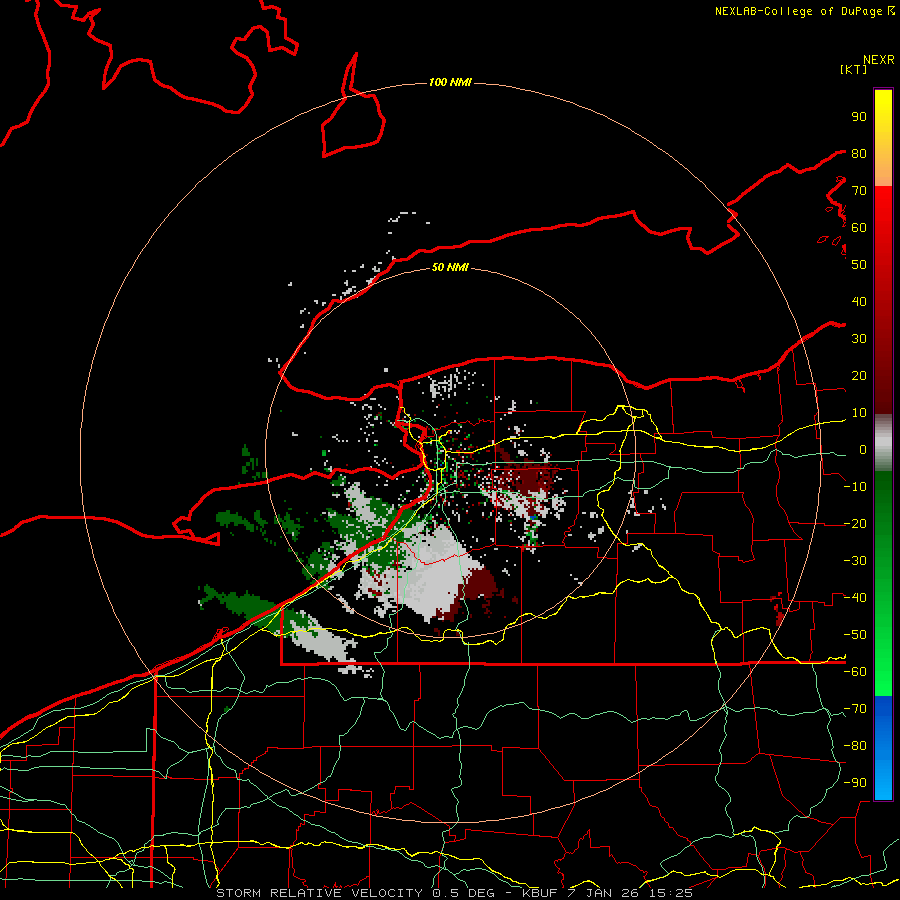Click the '-90' scale label on the color bar
900x900 pixels.
[x=855, y=783]
